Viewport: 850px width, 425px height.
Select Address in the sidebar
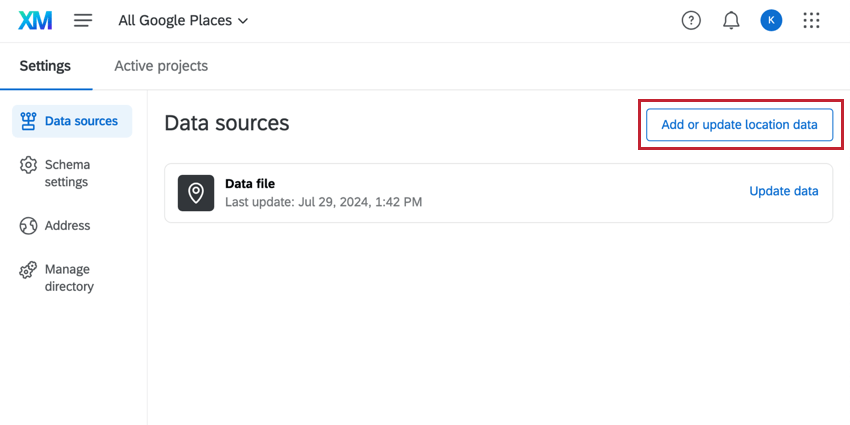[x=67, y=226]
